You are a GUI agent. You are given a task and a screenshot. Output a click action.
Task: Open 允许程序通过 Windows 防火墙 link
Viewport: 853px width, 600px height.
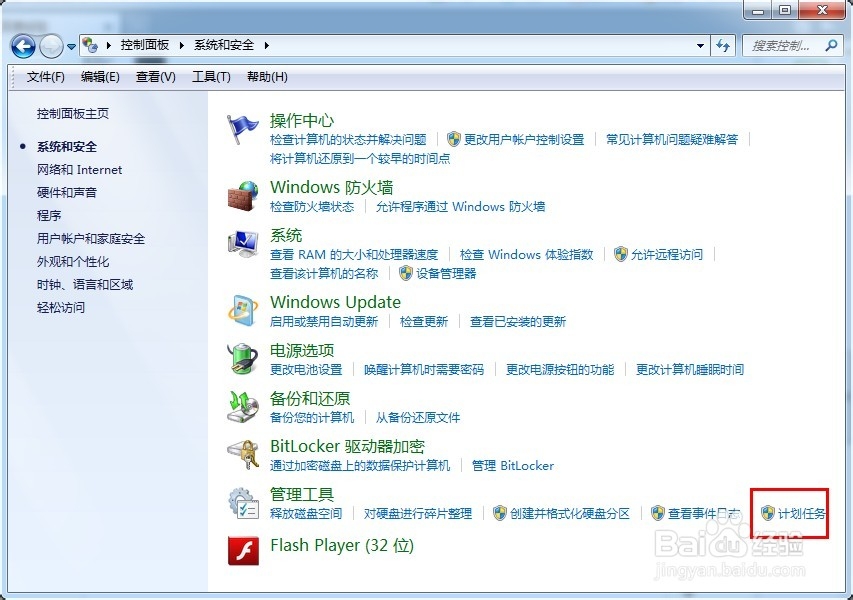click(460, 207)
